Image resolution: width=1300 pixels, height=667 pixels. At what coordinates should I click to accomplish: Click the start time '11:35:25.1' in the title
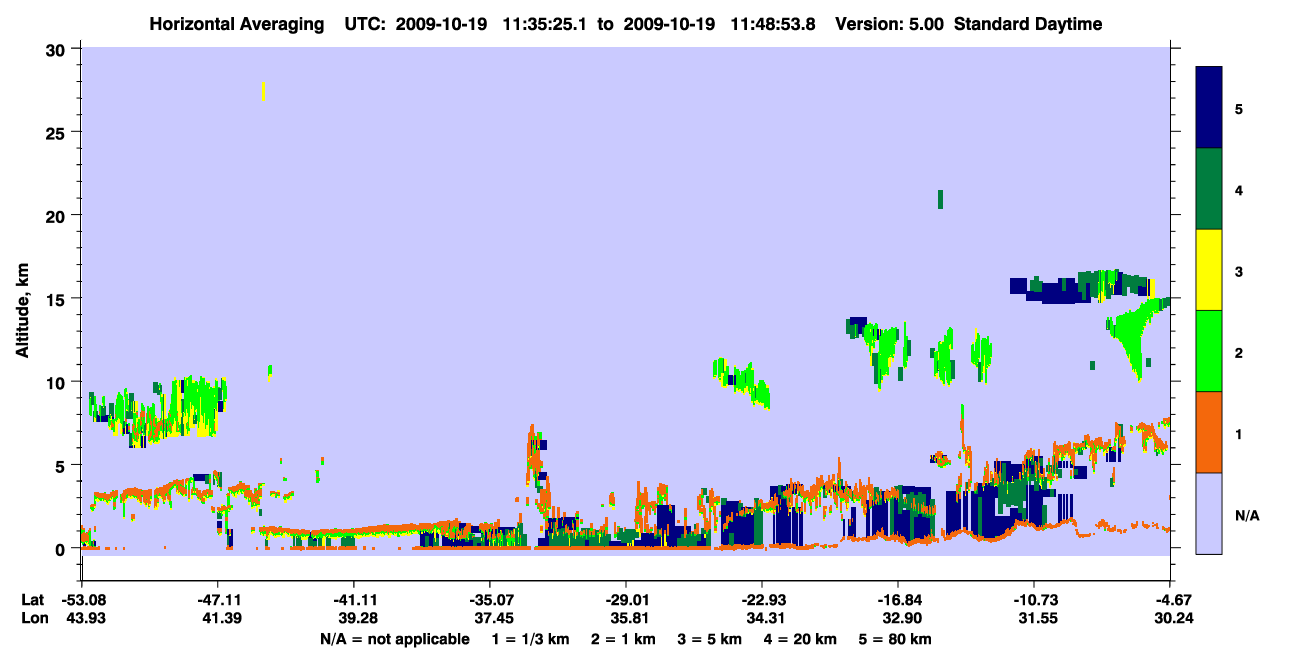[x=547, y=24]
